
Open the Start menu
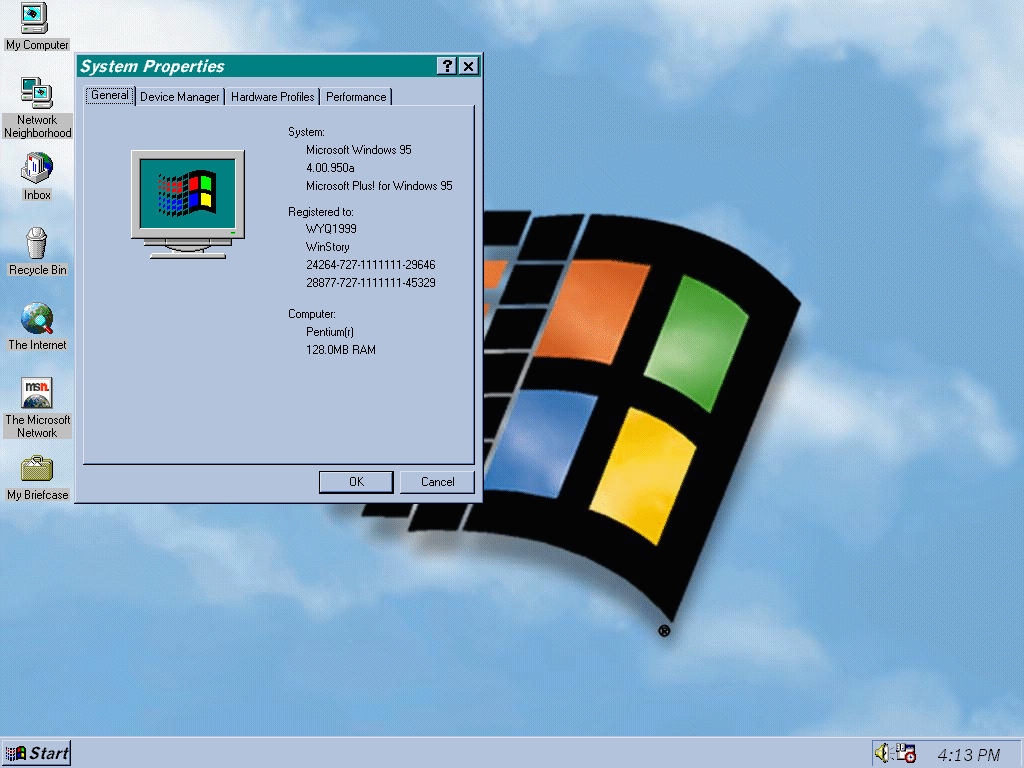click(37, 754)
